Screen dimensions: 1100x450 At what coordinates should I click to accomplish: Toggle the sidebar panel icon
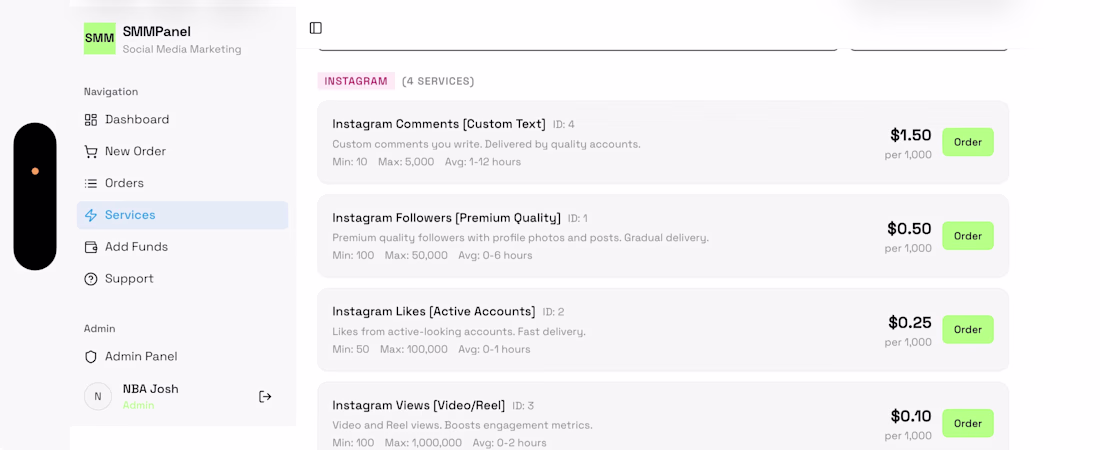(316, 28)
